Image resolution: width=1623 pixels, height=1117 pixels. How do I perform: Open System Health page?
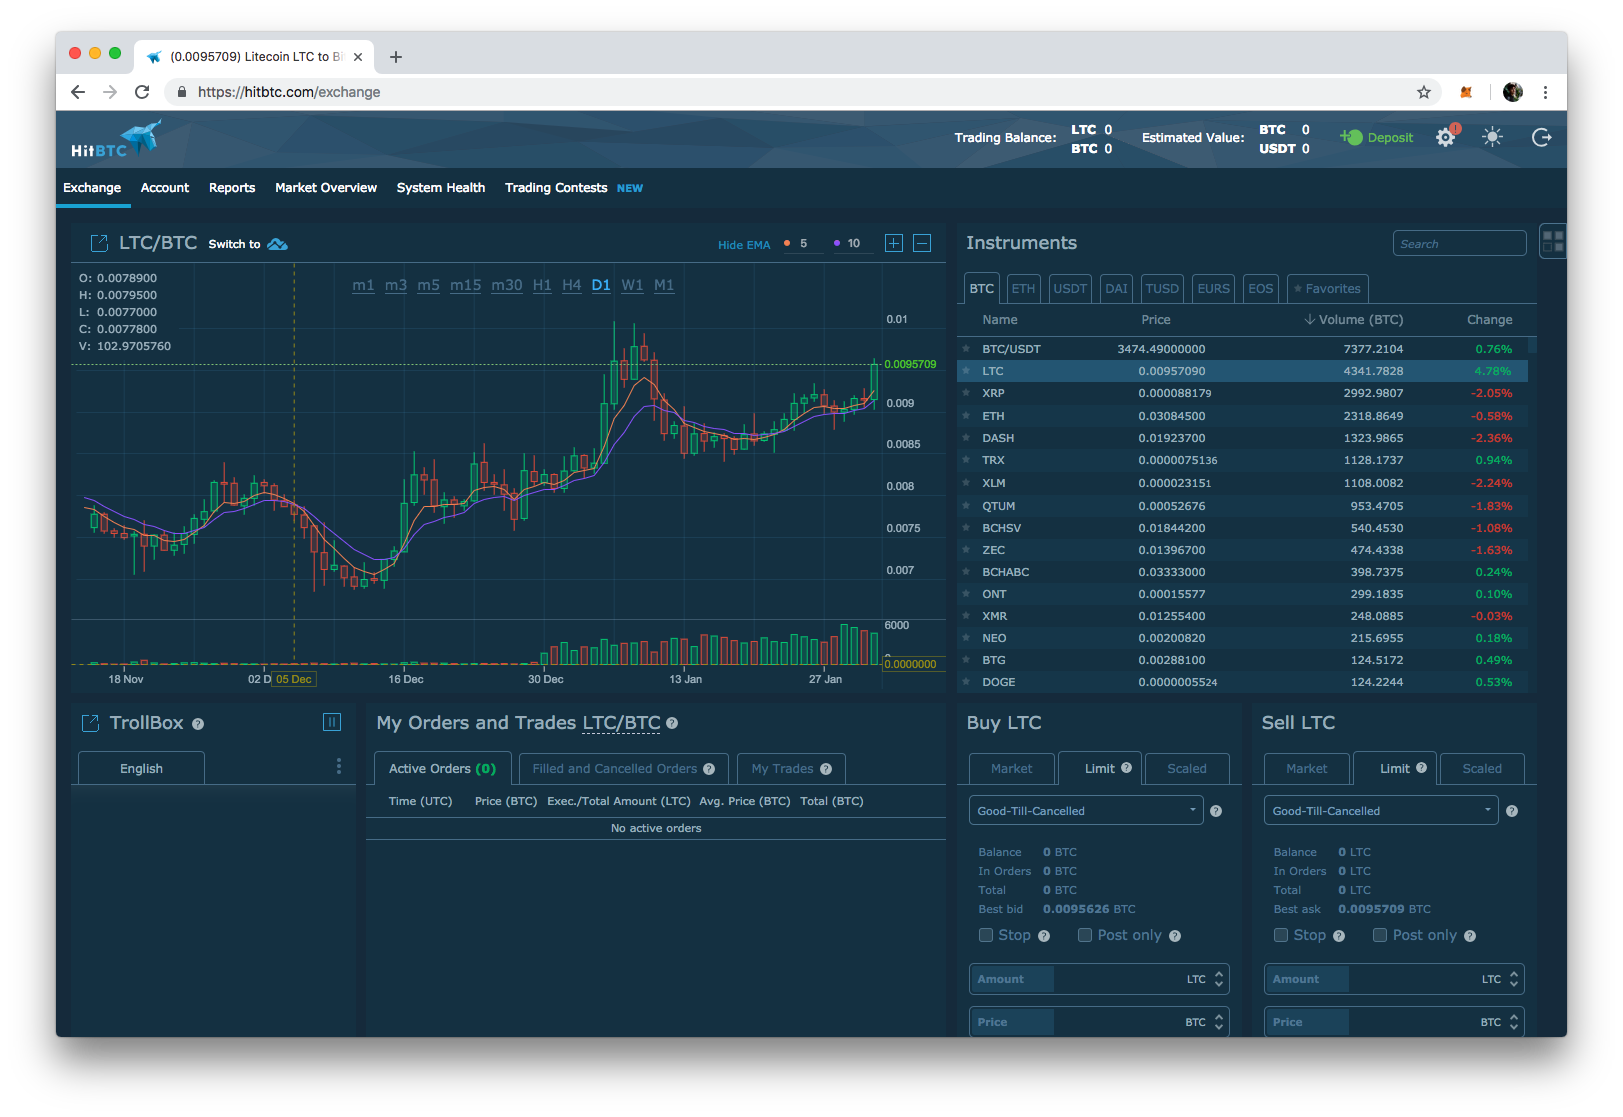441,188
